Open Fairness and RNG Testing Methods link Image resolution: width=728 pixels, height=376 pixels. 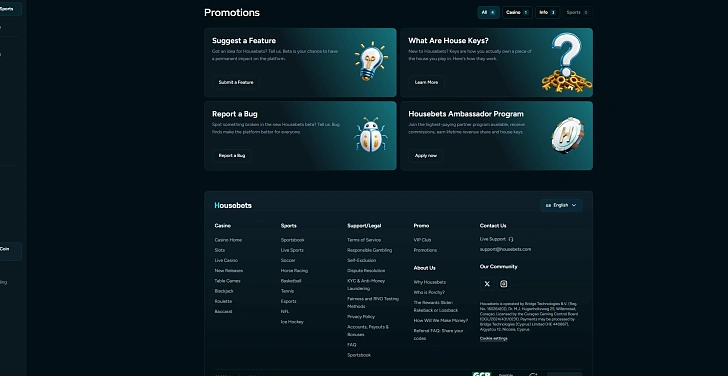[373, 303]
